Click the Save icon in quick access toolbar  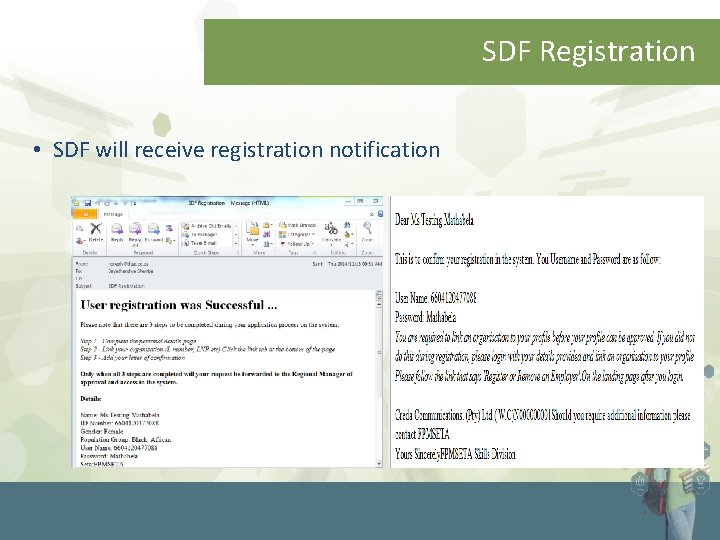[x=88, y=203]
